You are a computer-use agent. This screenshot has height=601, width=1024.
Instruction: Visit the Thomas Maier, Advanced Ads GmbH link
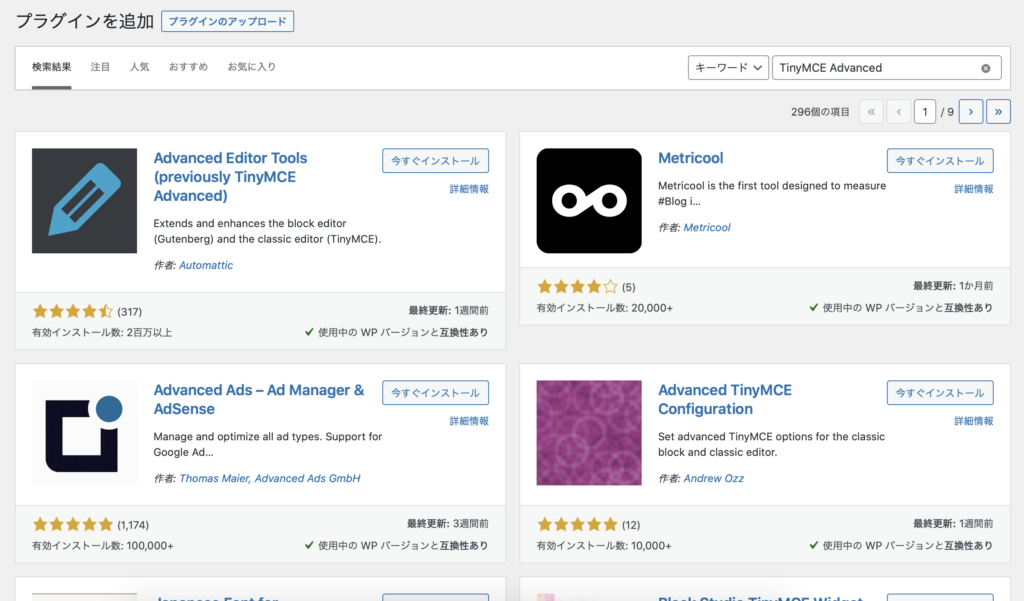270,478
